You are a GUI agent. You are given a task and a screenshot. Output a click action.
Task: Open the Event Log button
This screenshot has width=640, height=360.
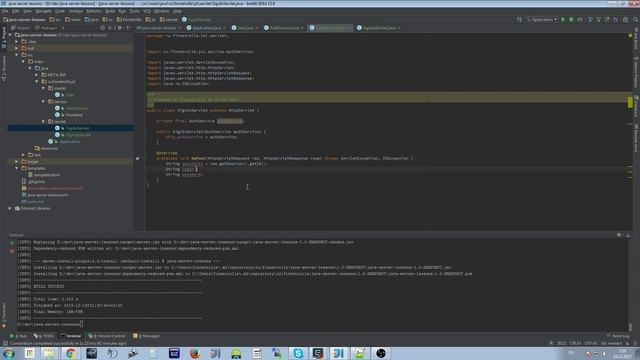pyautogui.click(x=618, y=336)
